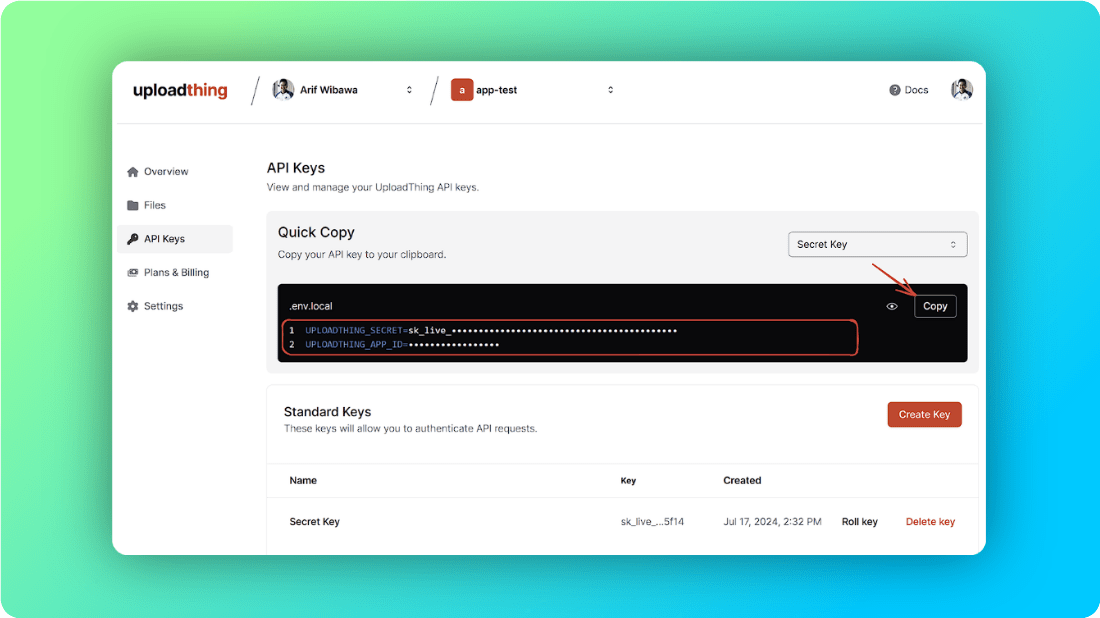Click the uploadthing logo

[x=180, y=90]
